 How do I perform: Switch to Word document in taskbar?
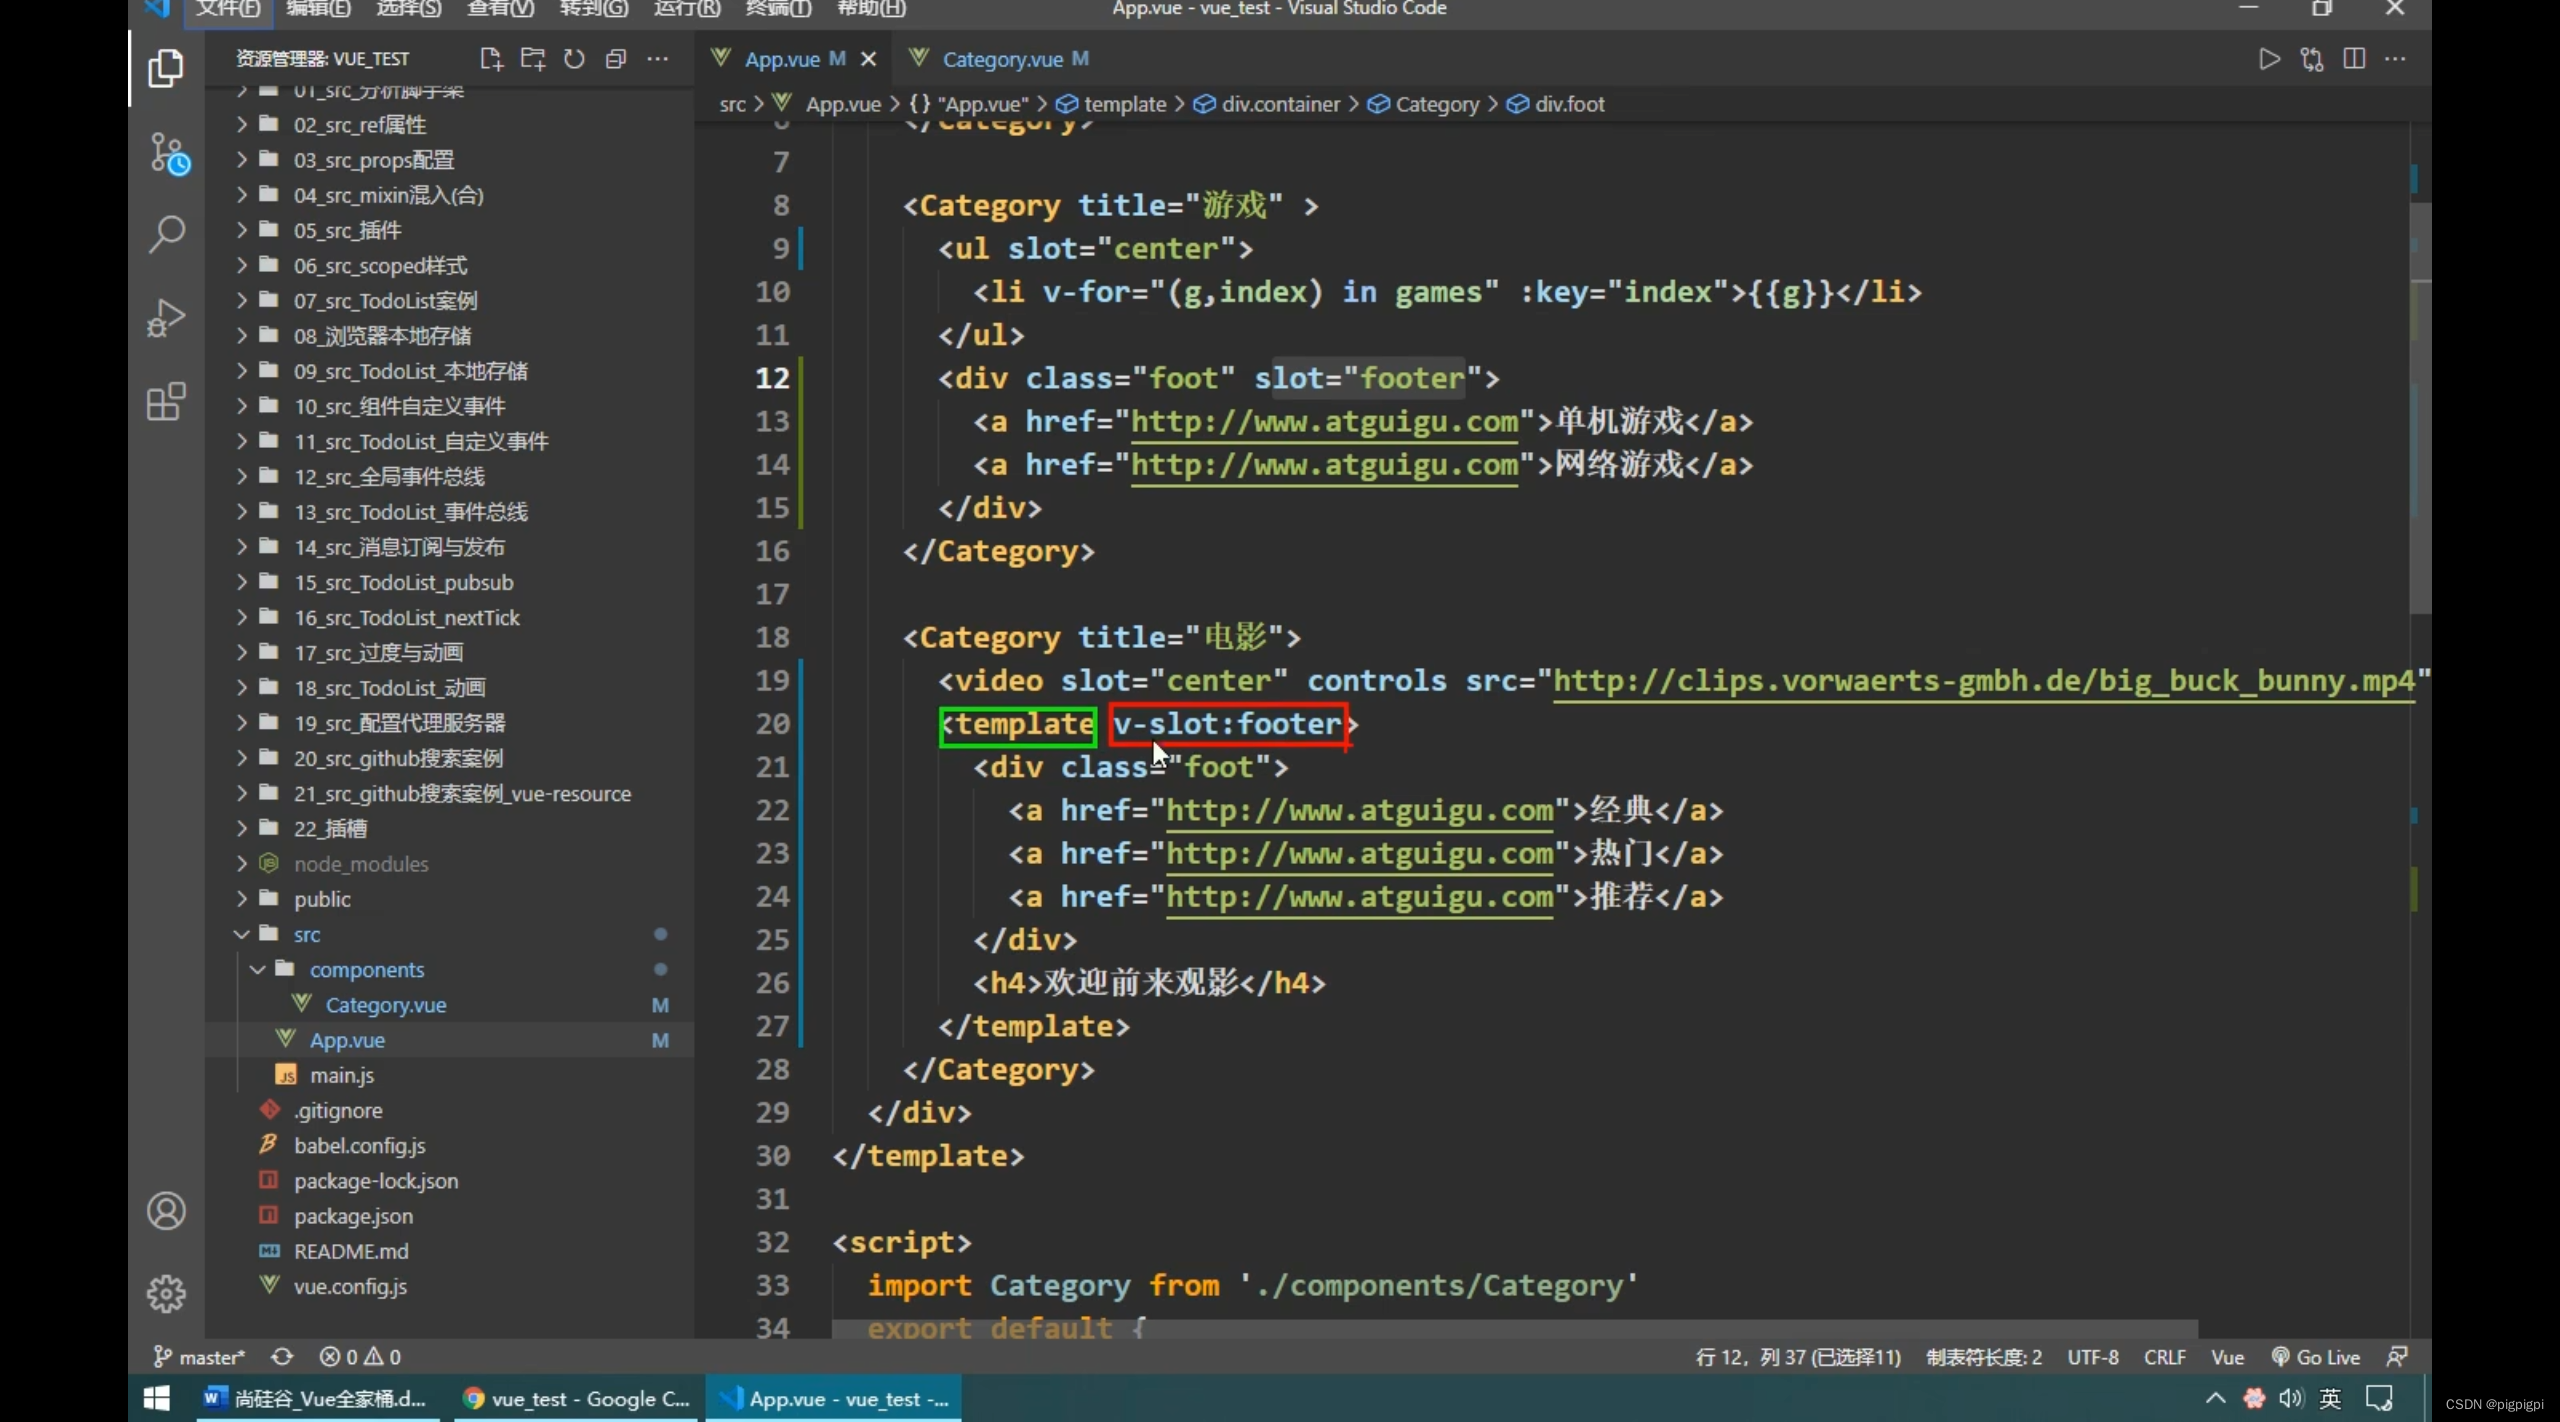click(316, 1398)
